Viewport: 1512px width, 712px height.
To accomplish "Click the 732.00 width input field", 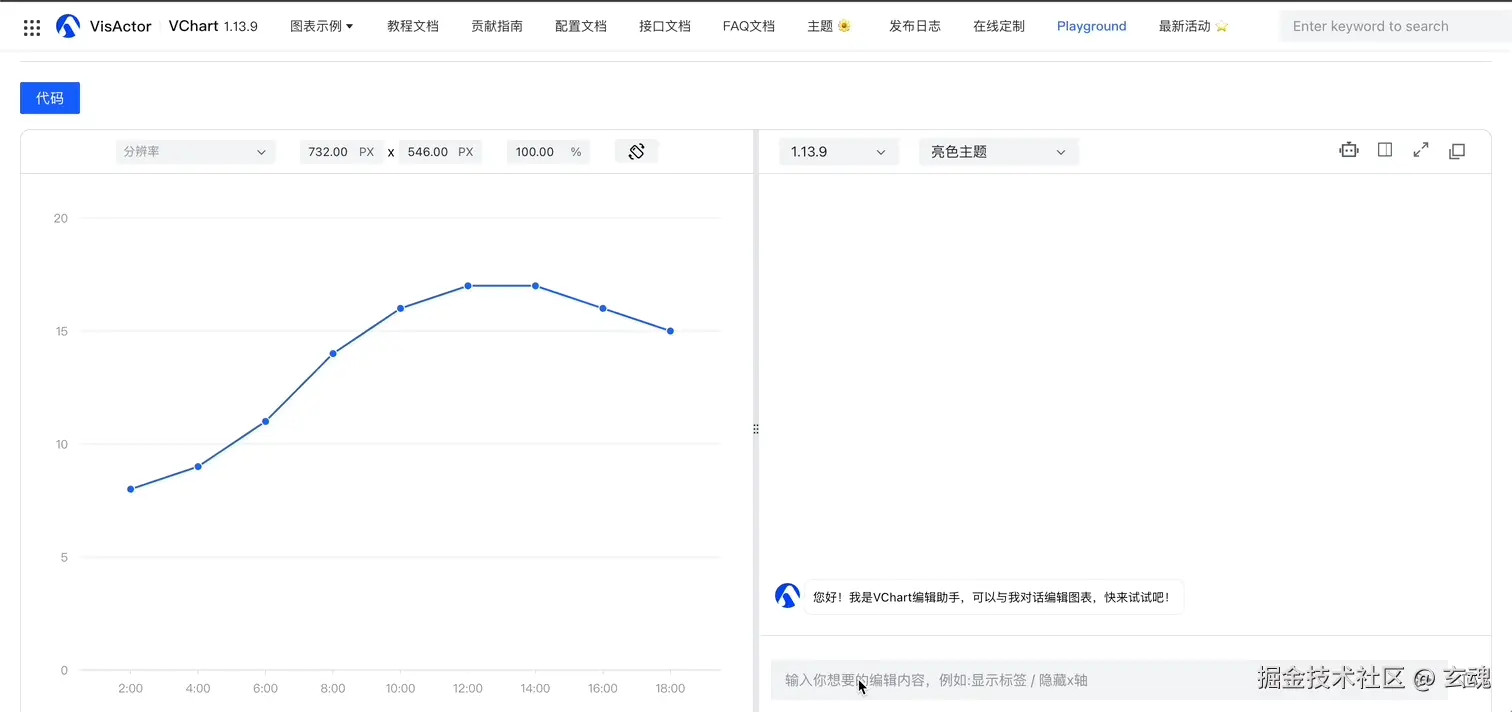I will 329,152.
